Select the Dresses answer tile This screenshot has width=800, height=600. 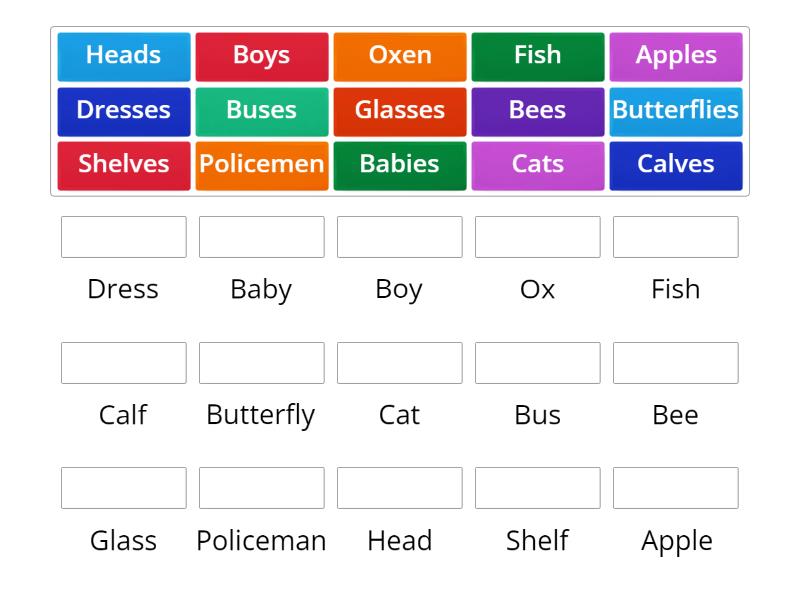tap(123, 111)
